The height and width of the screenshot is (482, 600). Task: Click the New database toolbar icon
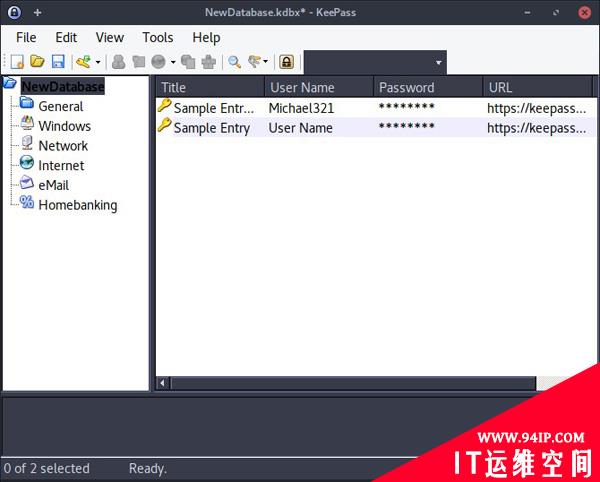coord(17,62)
